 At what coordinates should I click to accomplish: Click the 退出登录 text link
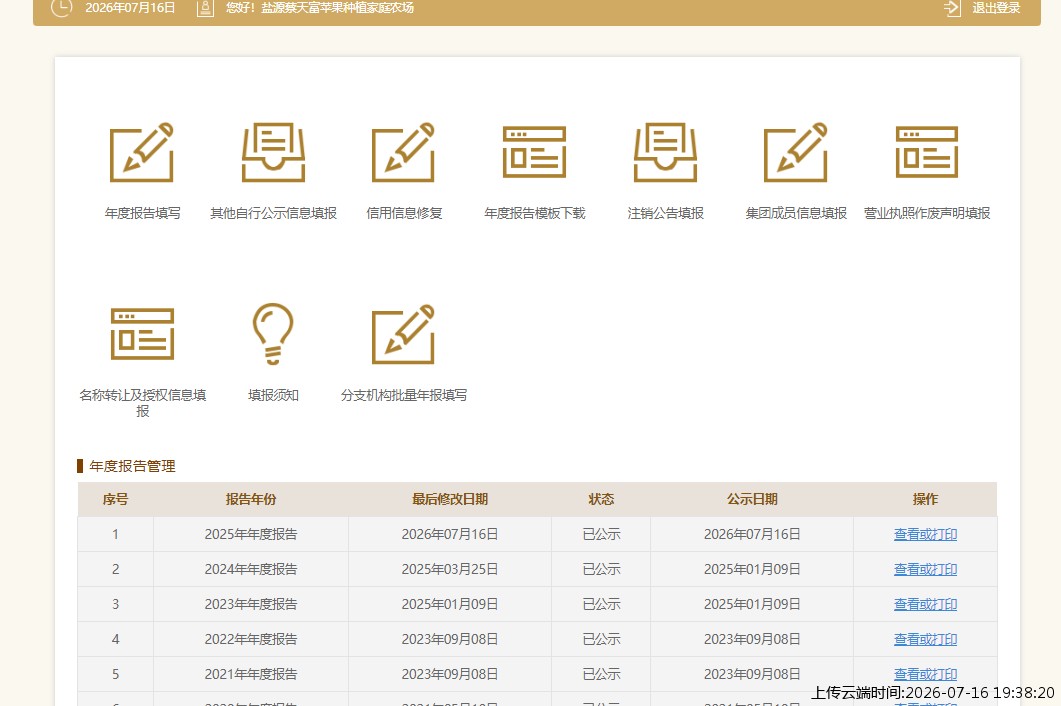tap(996, 8)
